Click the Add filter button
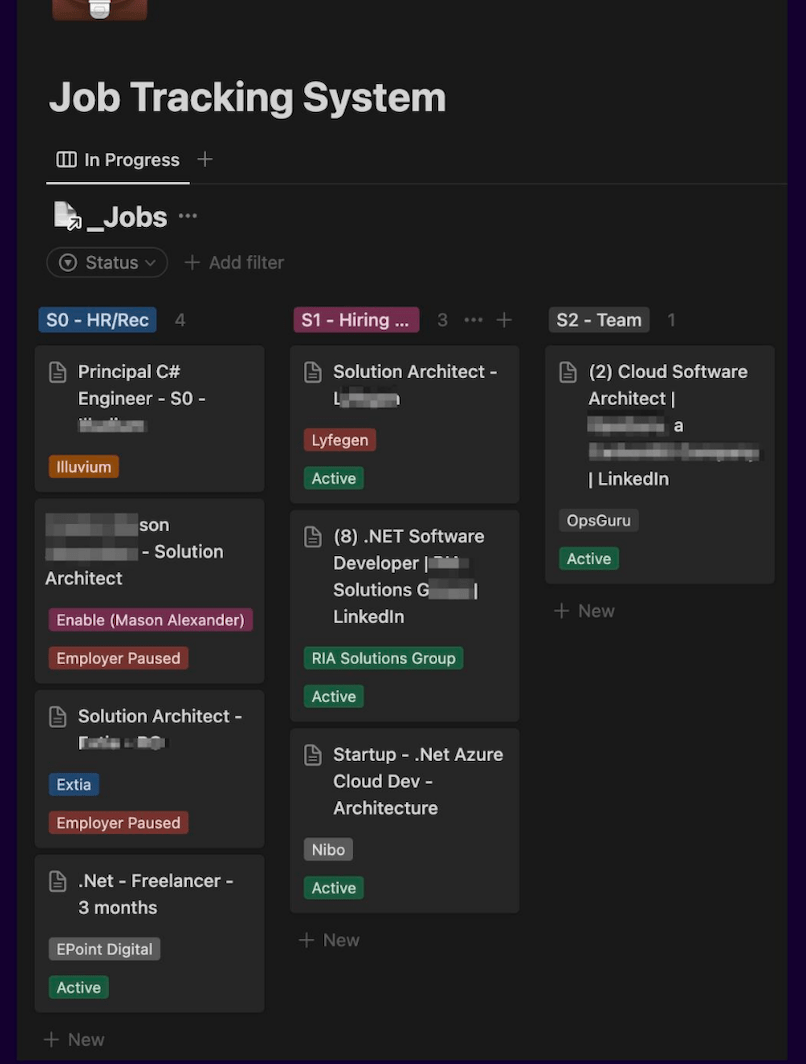The width and height of the screenshot is (806, 1064). [235, 262]
